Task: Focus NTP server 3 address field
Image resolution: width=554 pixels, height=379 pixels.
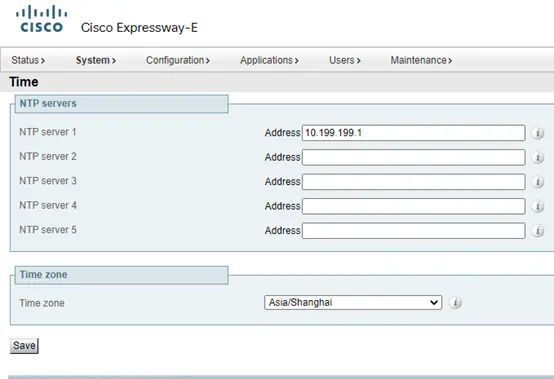Action: 413,182
